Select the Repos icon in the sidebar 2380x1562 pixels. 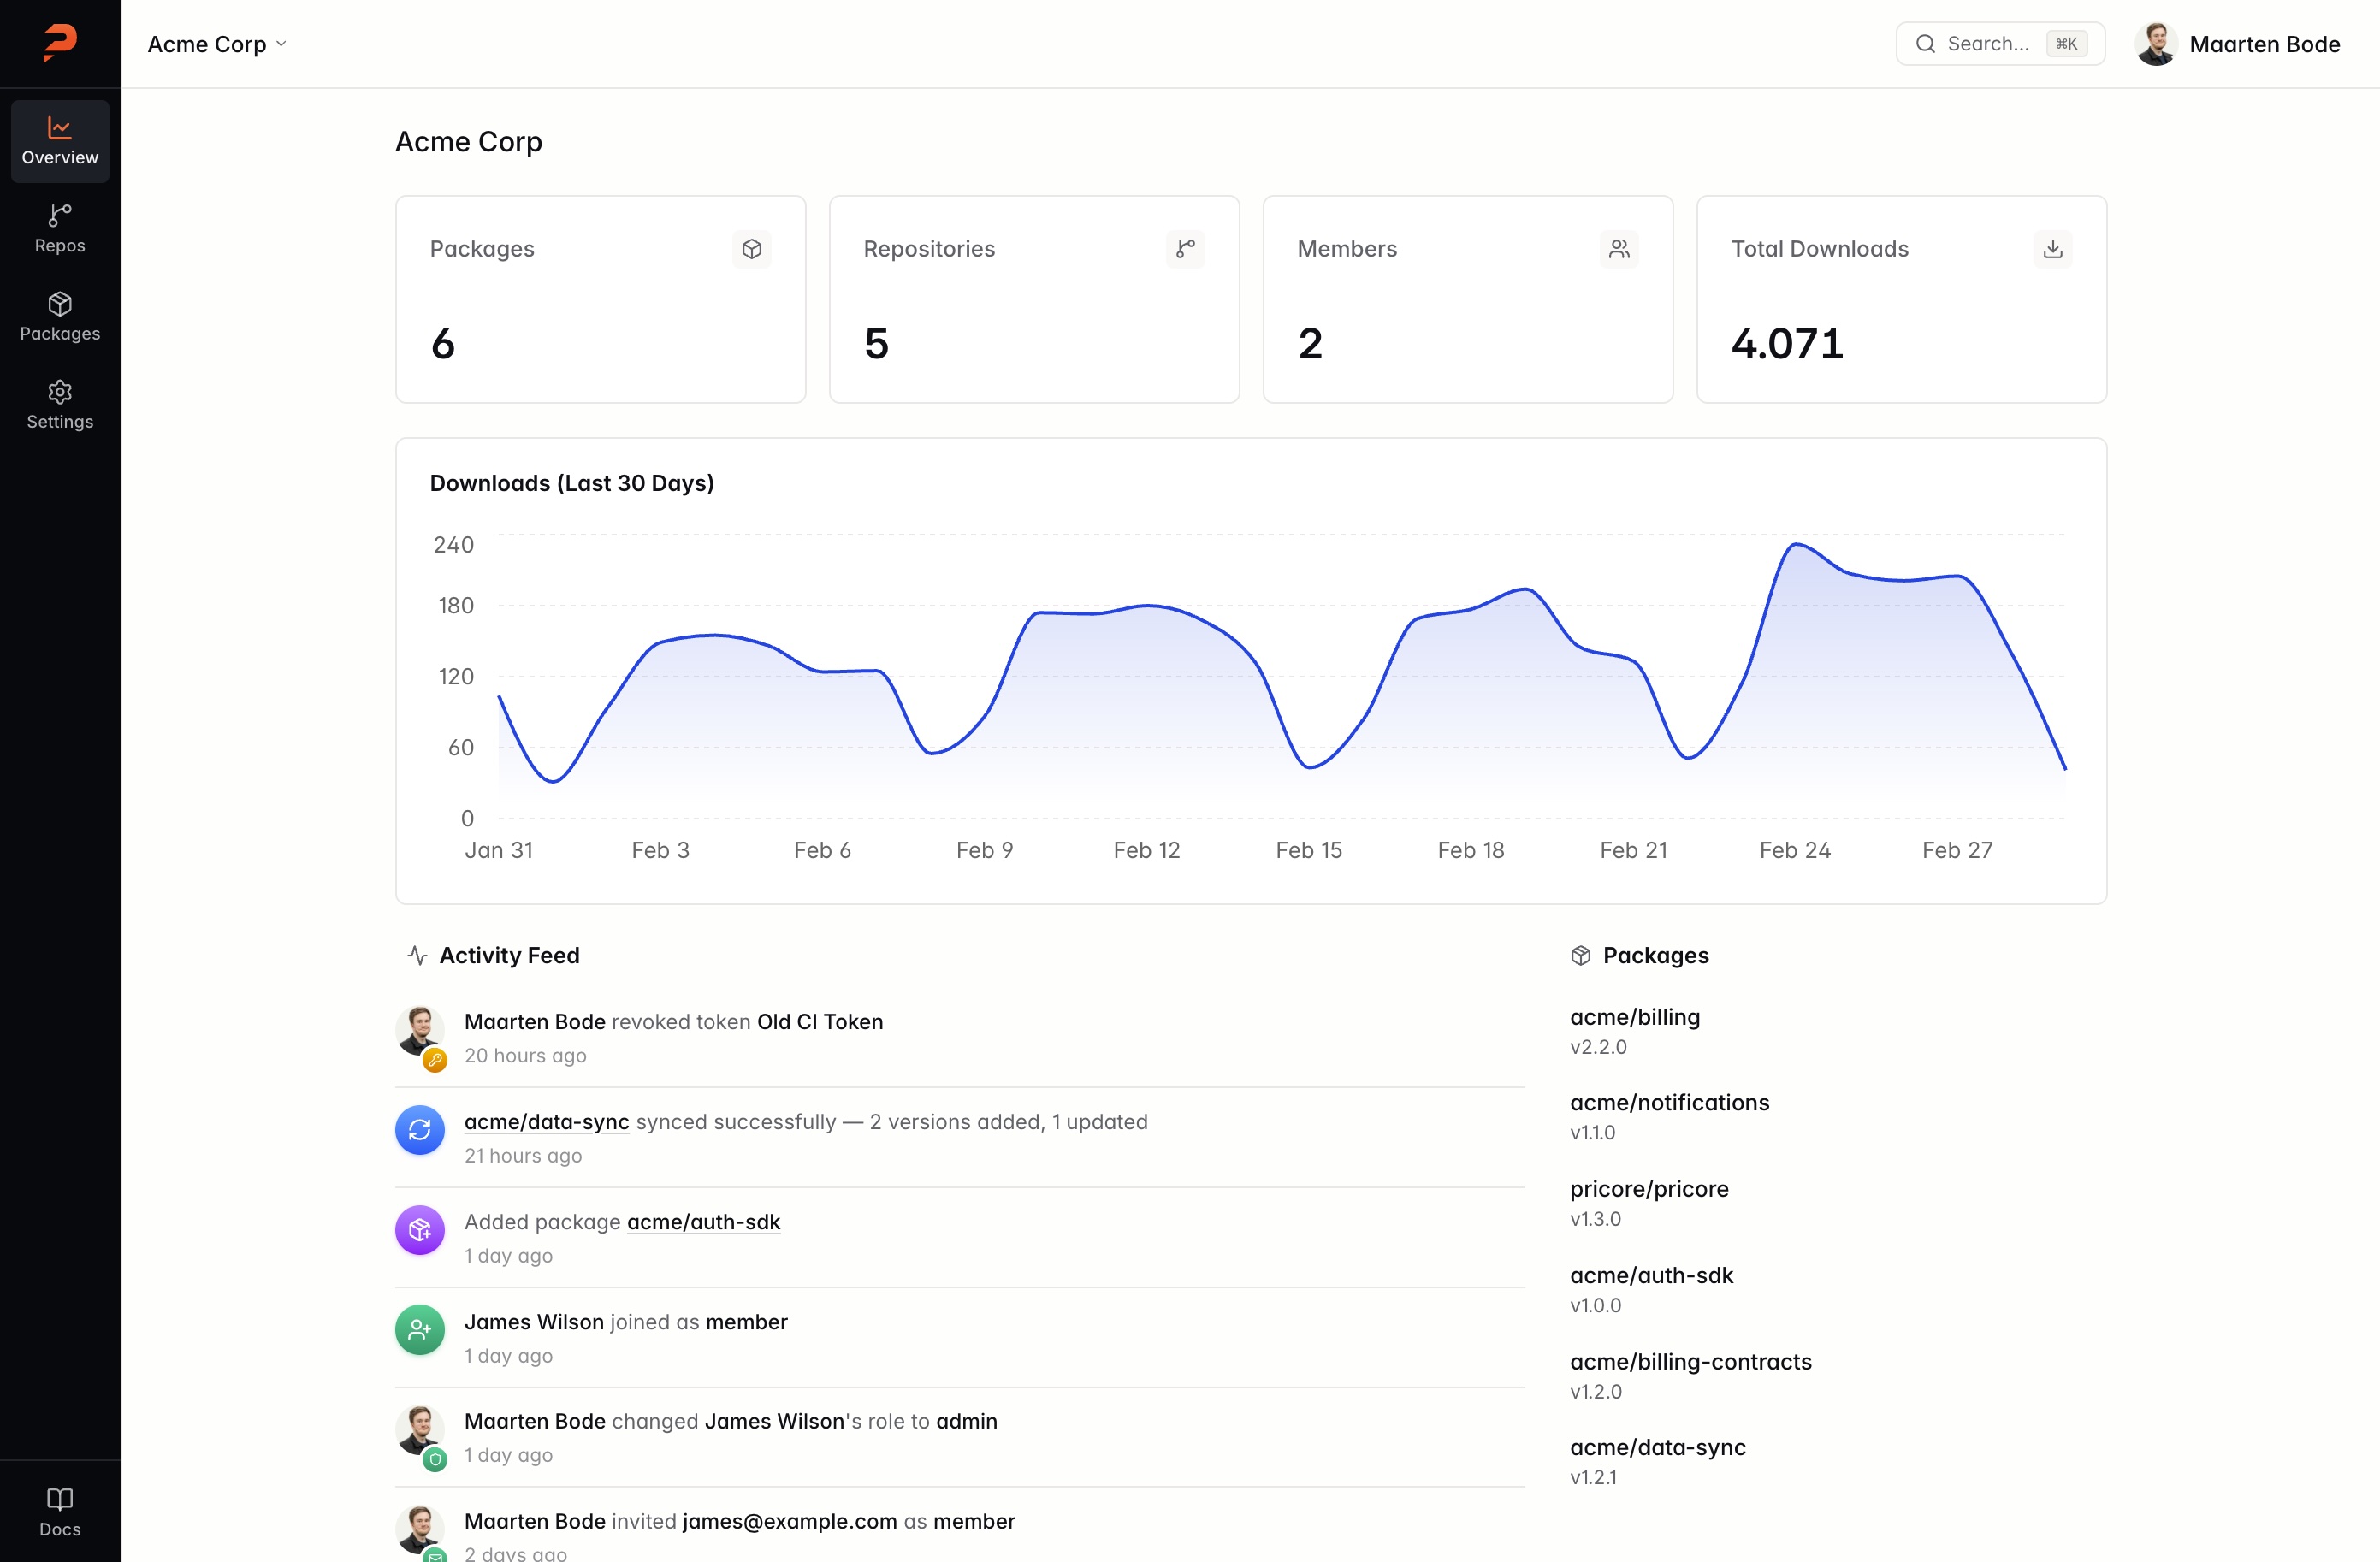point(59,228)
